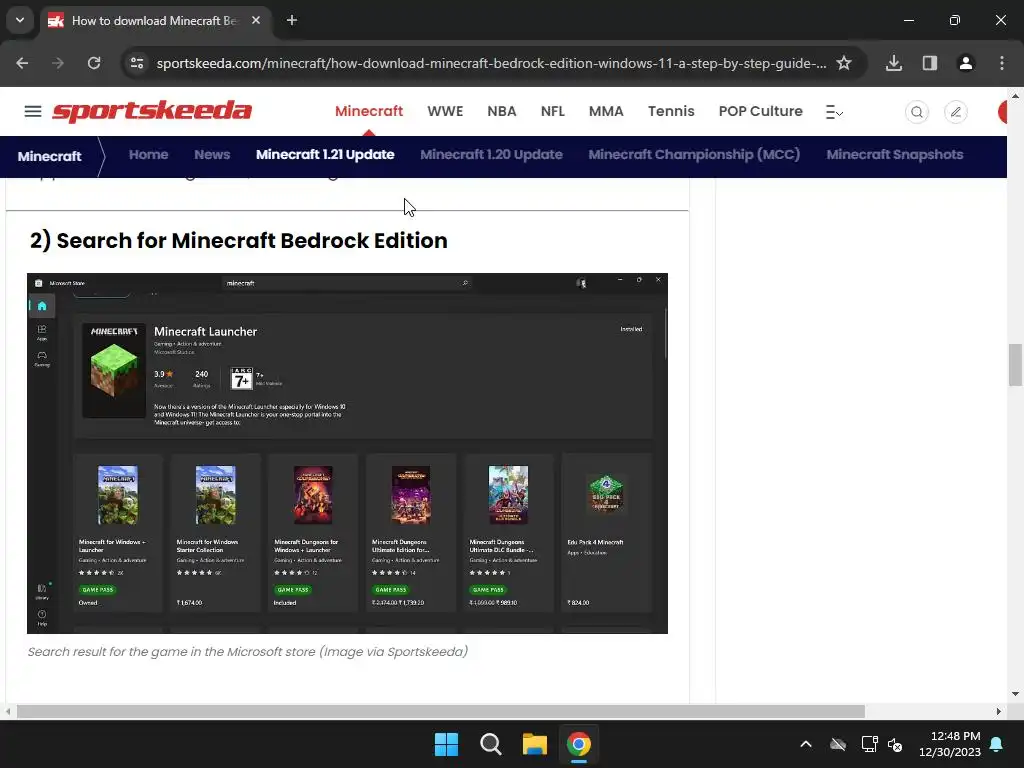Open the NBA navigation item
Screen dimensions: 1024x768
(x=502, y=111)
